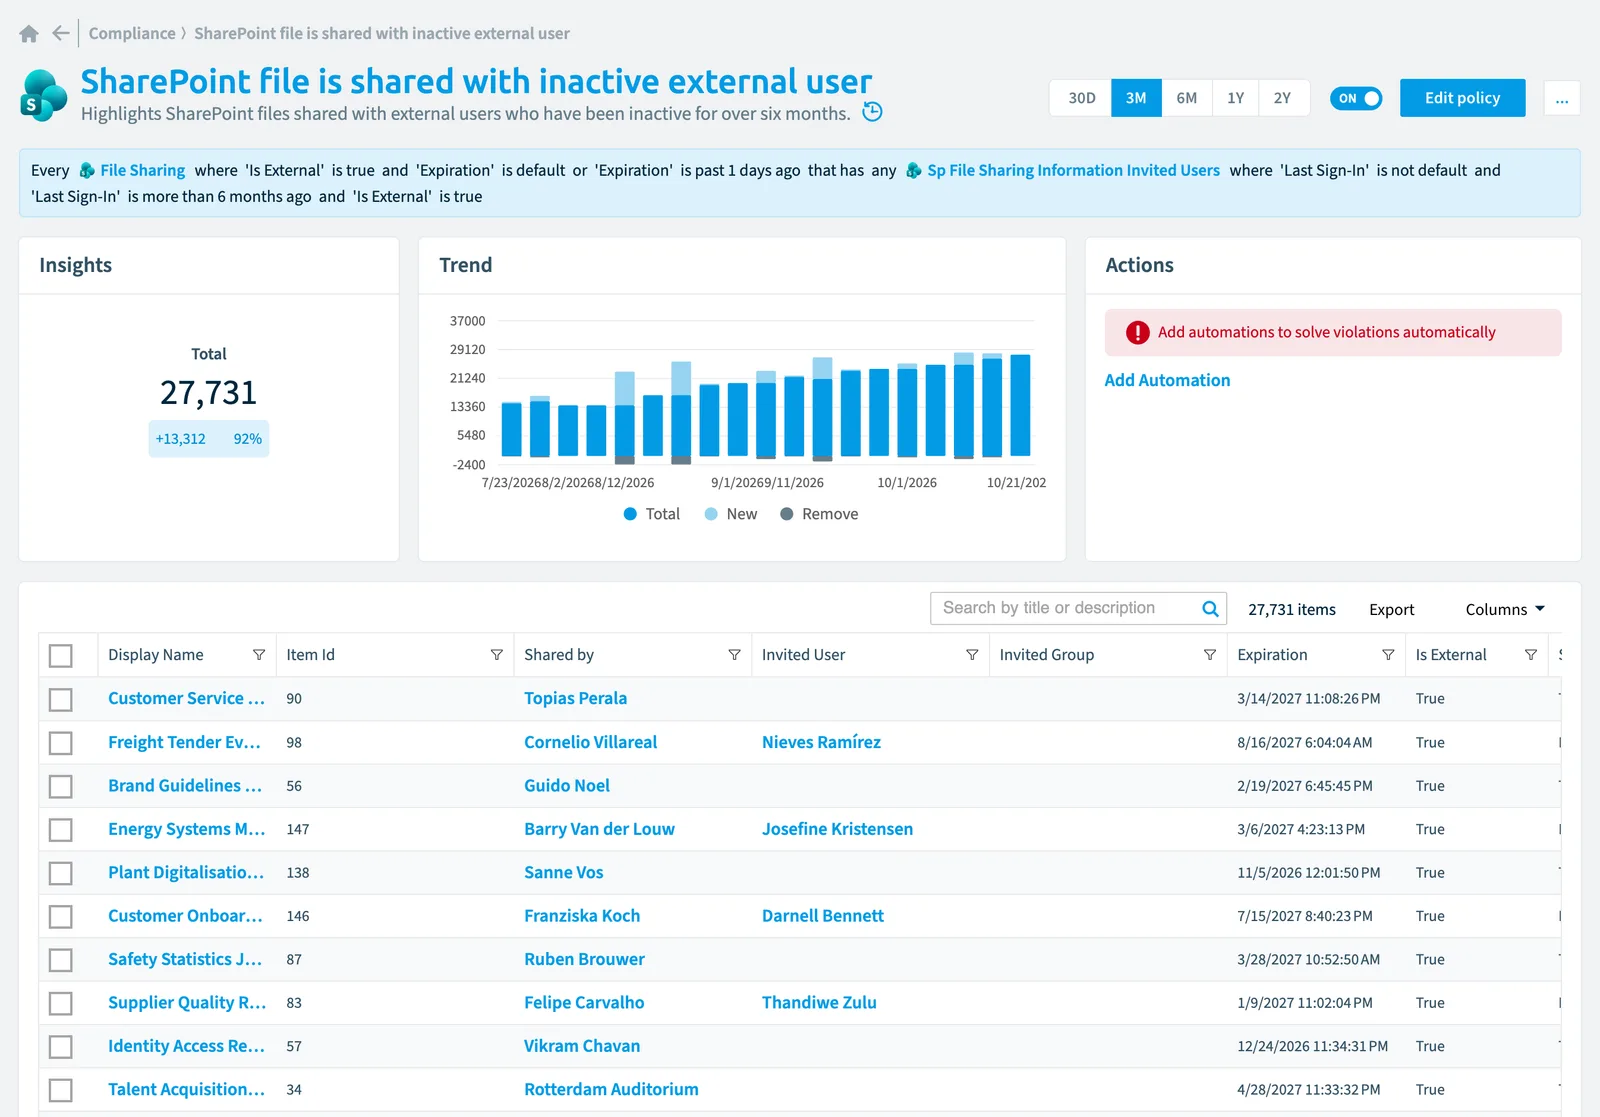Open filter on Is External column
Screen dimensions: 1600x1117
pos(1530,655)
